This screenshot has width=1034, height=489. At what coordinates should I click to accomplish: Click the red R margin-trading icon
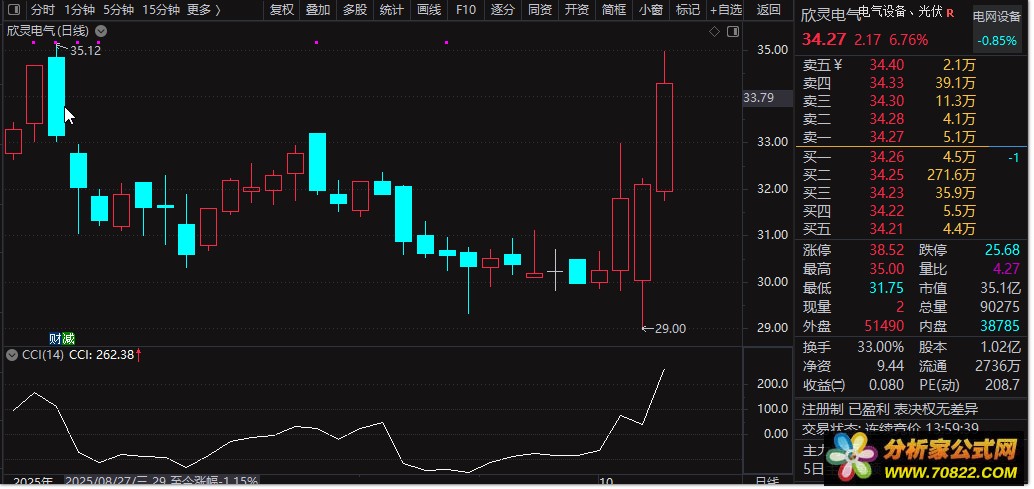[950, 13]
